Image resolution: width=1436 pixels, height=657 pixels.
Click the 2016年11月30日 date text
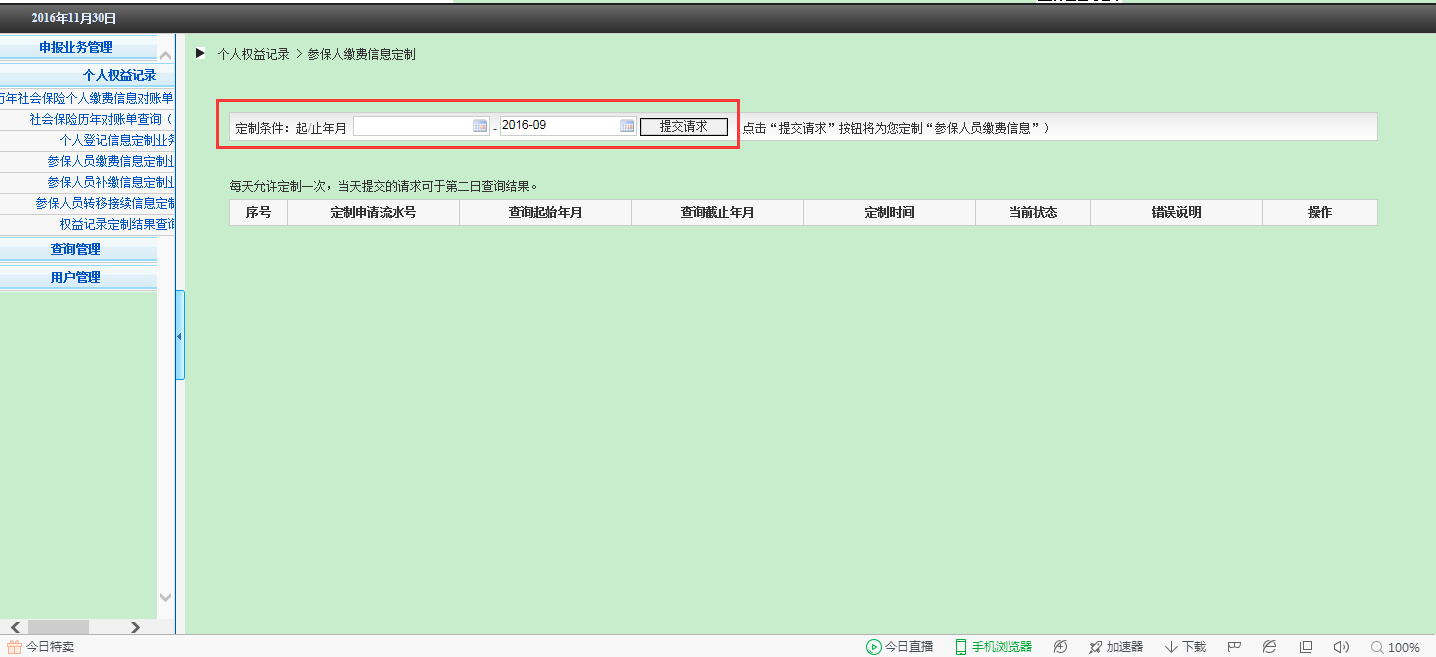point(74,18)
